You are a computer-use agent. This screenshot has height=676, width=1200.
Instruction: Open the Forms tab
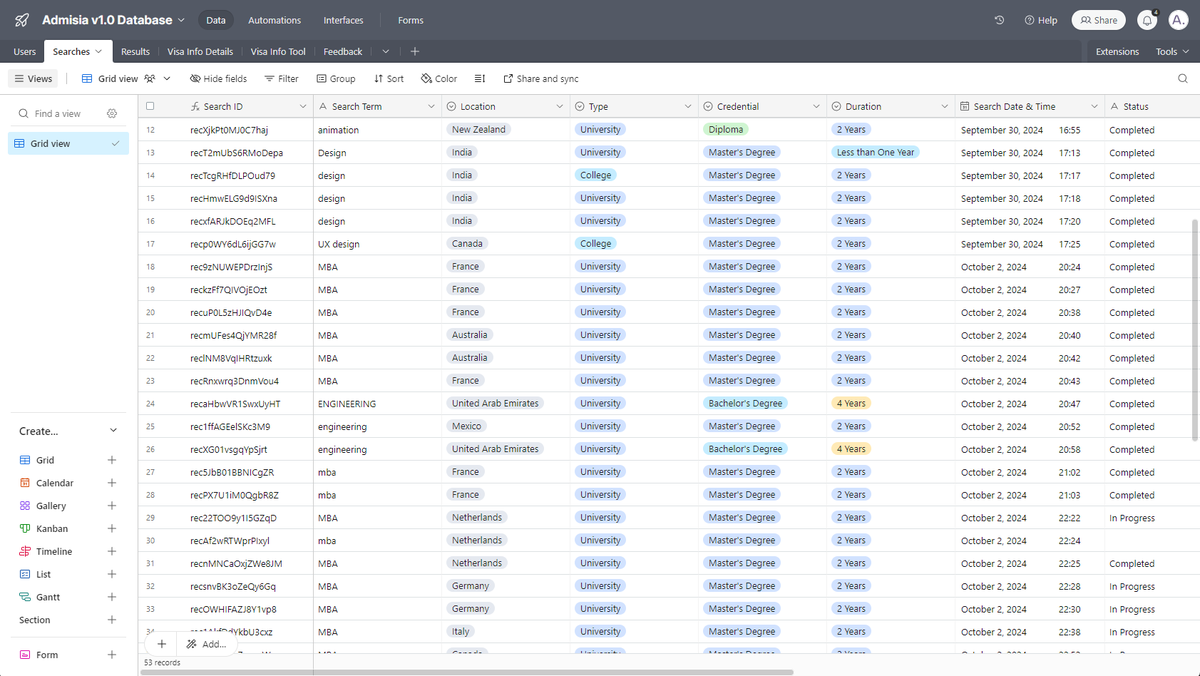click(x=410, y=20)
